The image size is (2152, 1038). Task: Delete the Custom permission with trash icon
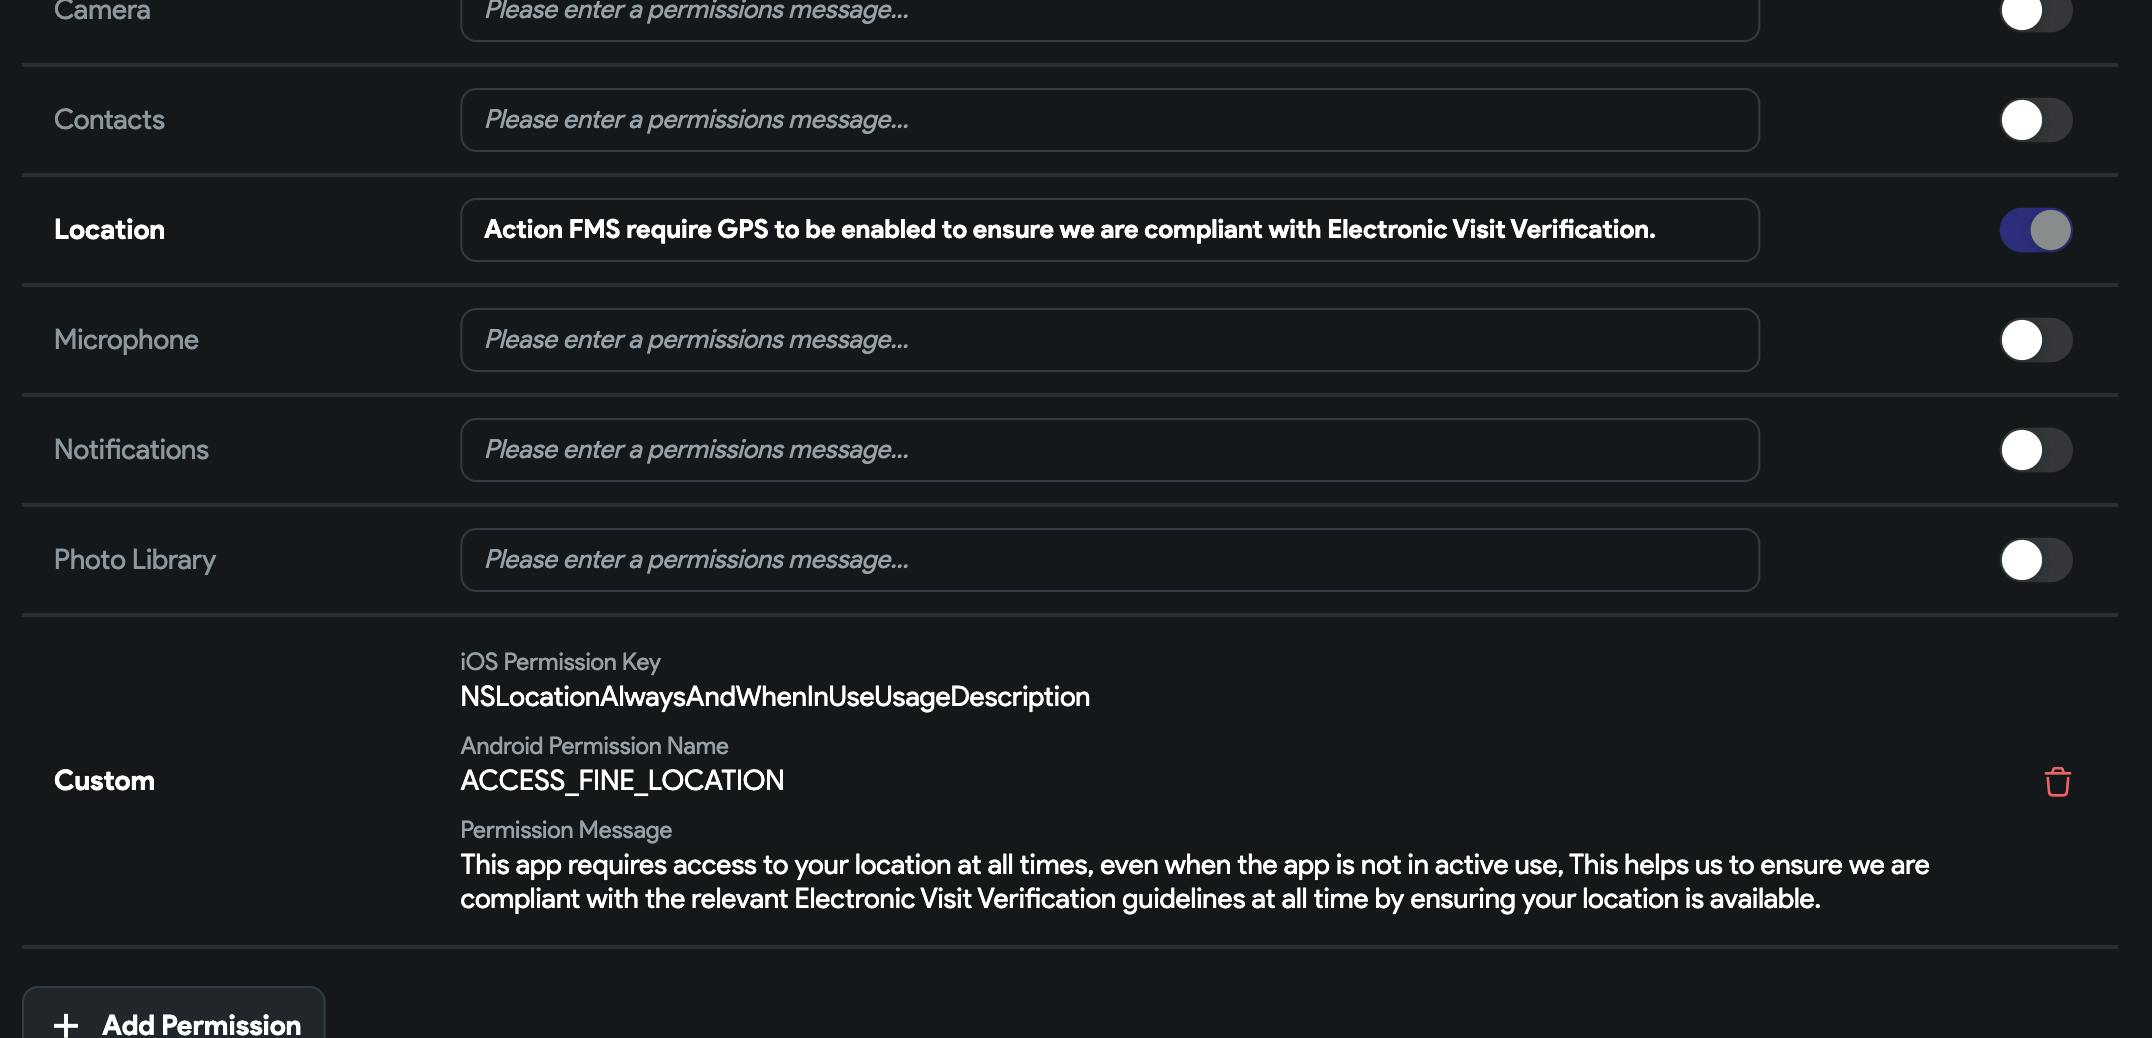coord(2057,781)
